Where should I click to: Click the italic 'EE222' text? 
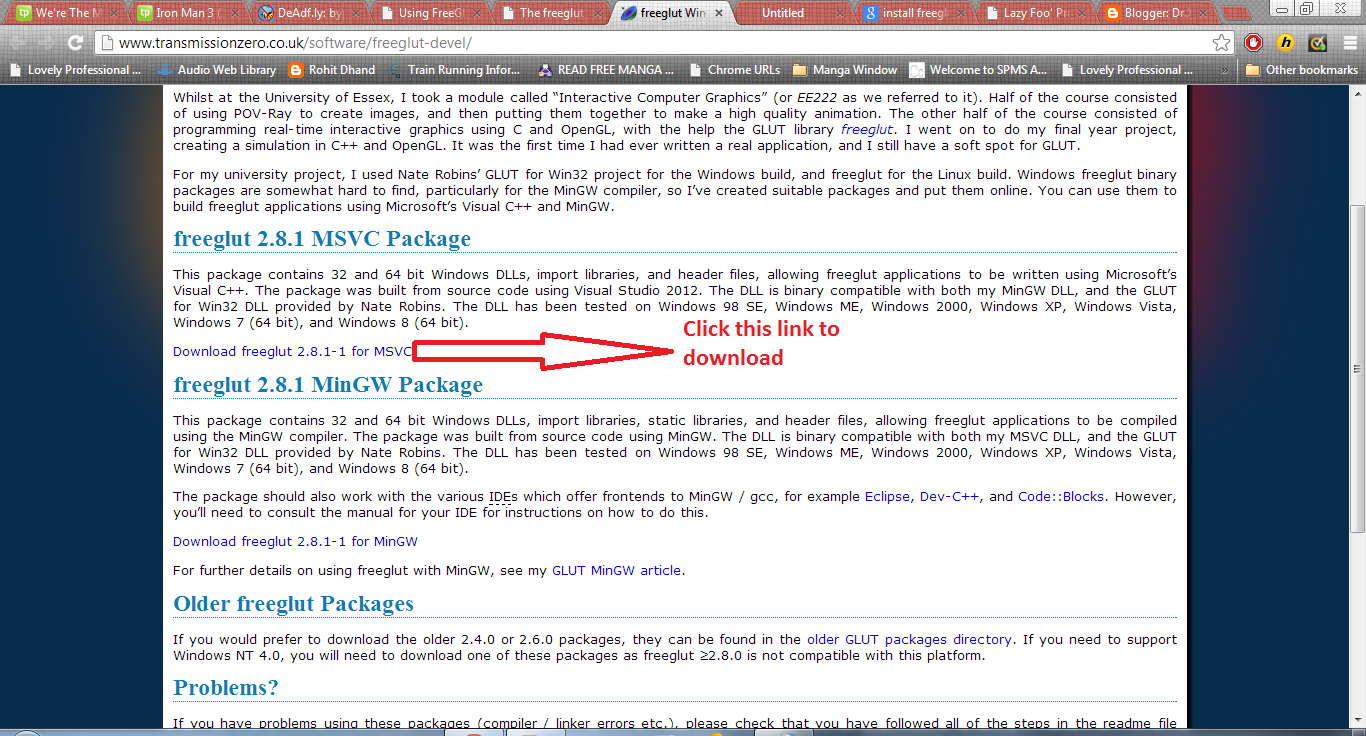[817, 98]
